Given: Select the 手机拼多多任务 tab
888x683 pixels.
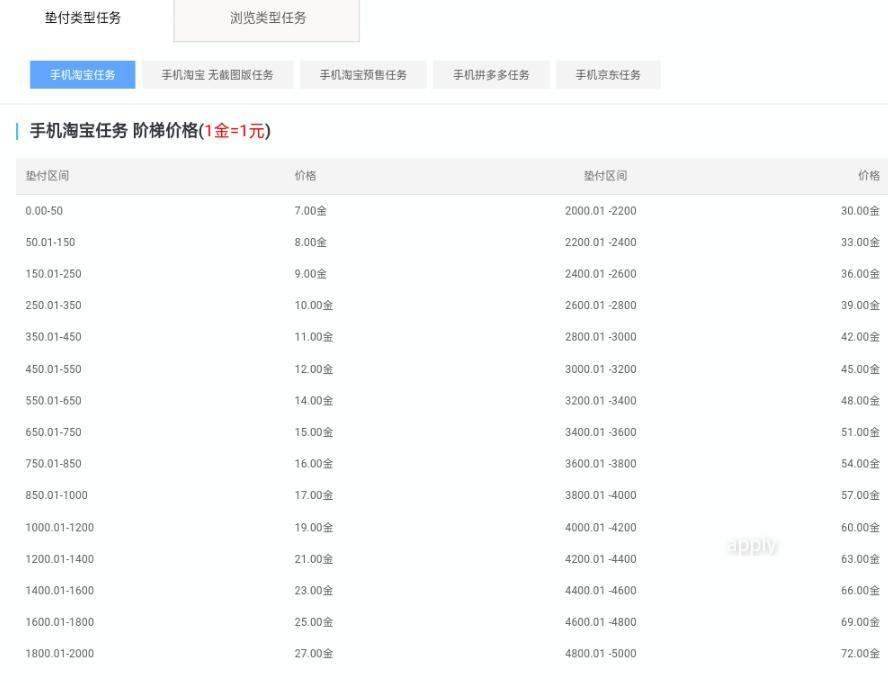Looking at the screenshot, I should point(489,74).
